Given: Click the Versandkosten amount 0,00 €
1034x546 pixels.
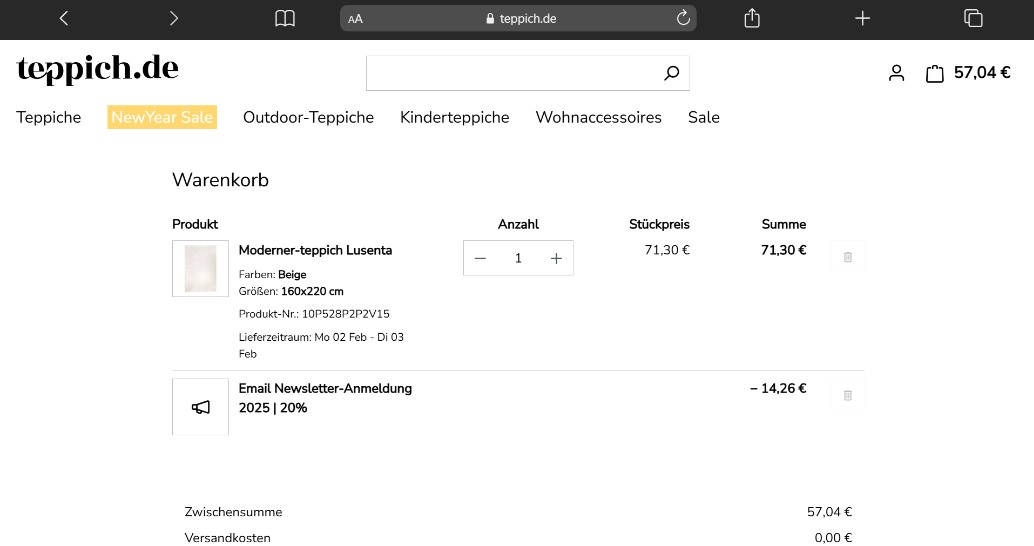Looking at the screenshot, I should point(833,537).
